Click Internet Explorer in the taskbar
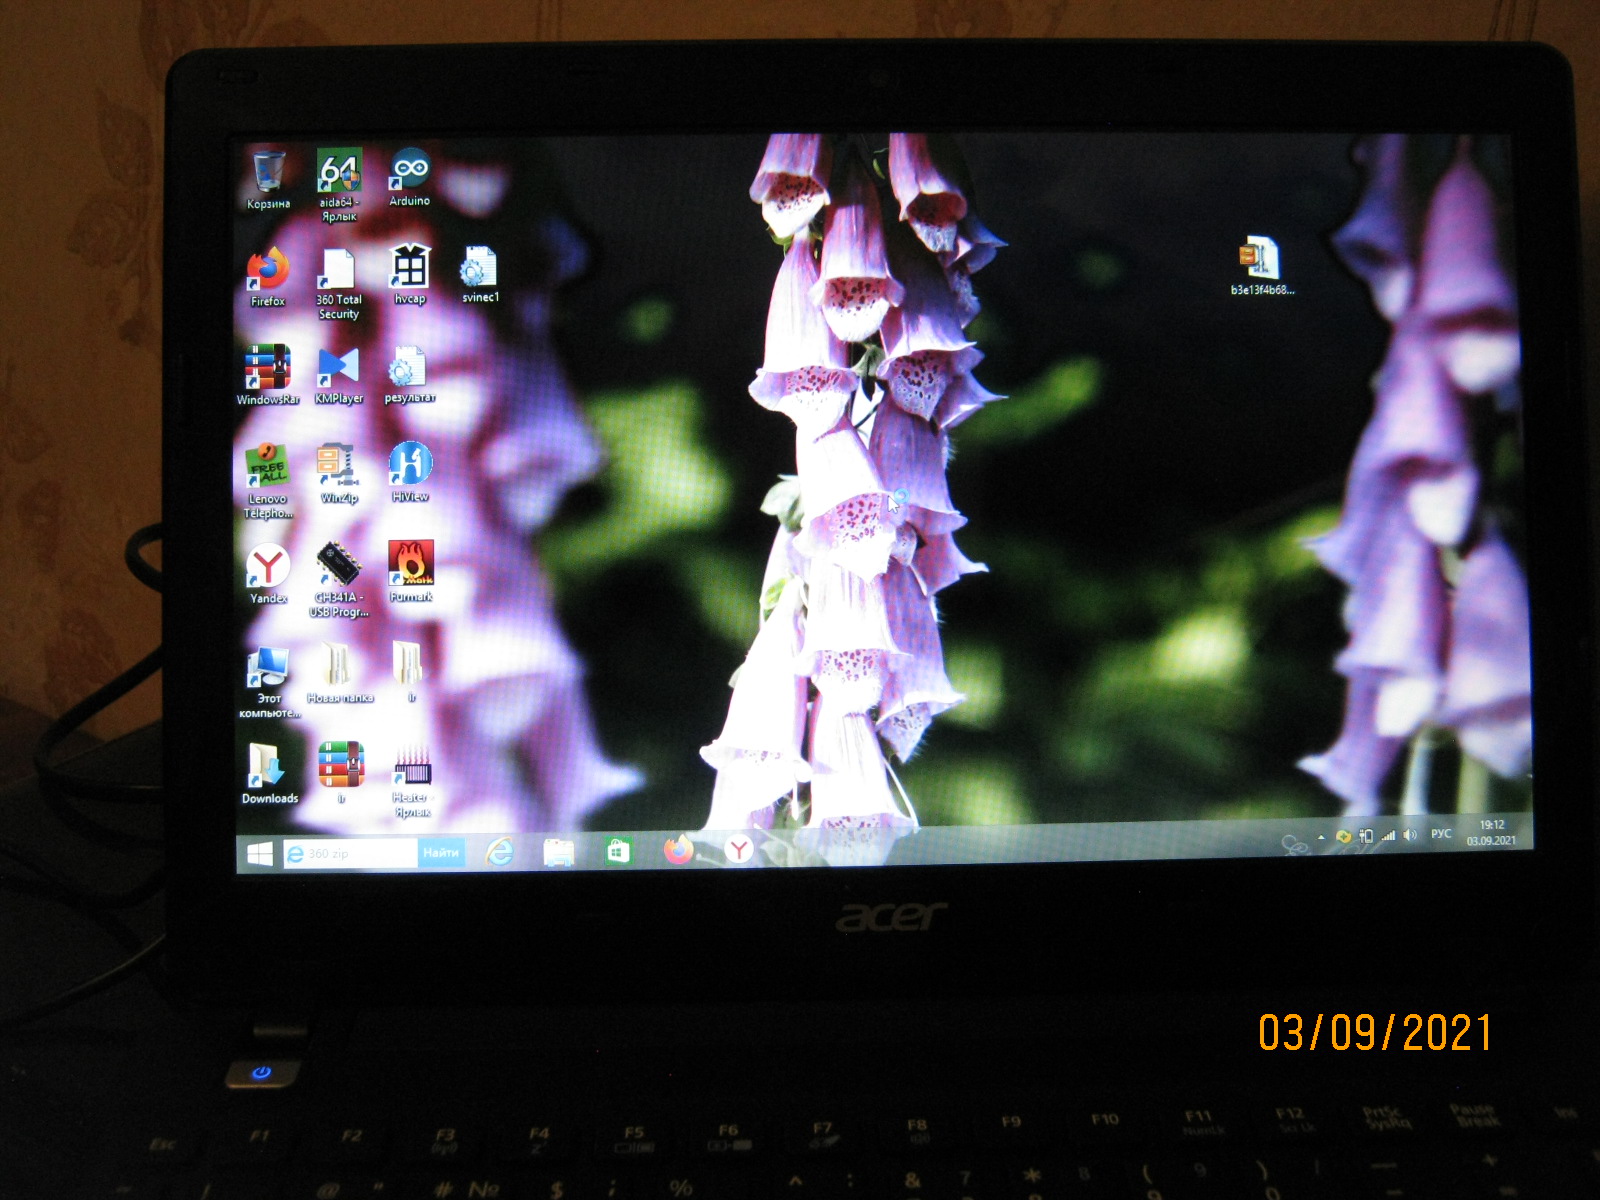 pos(499,852)
